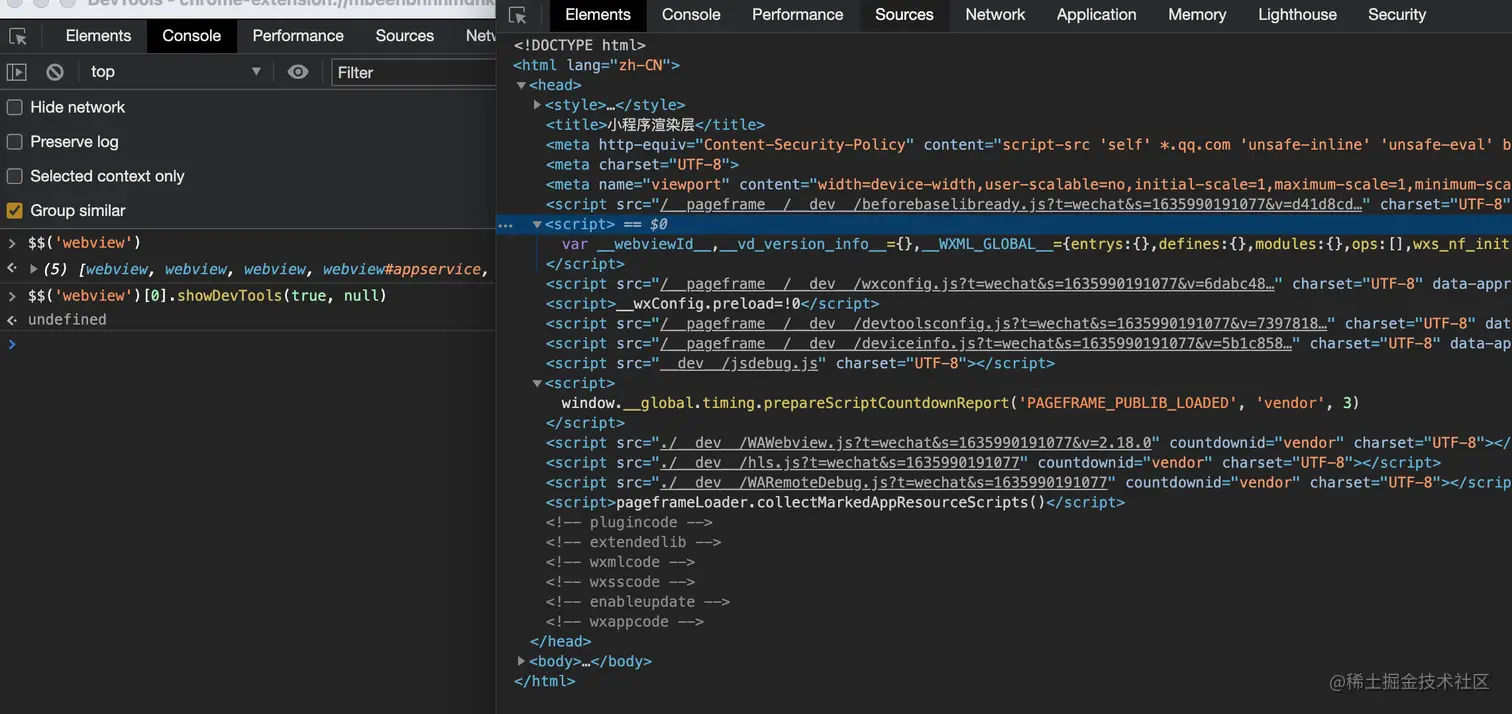Click the undefined console result
1512x714 pixels.
67,320
